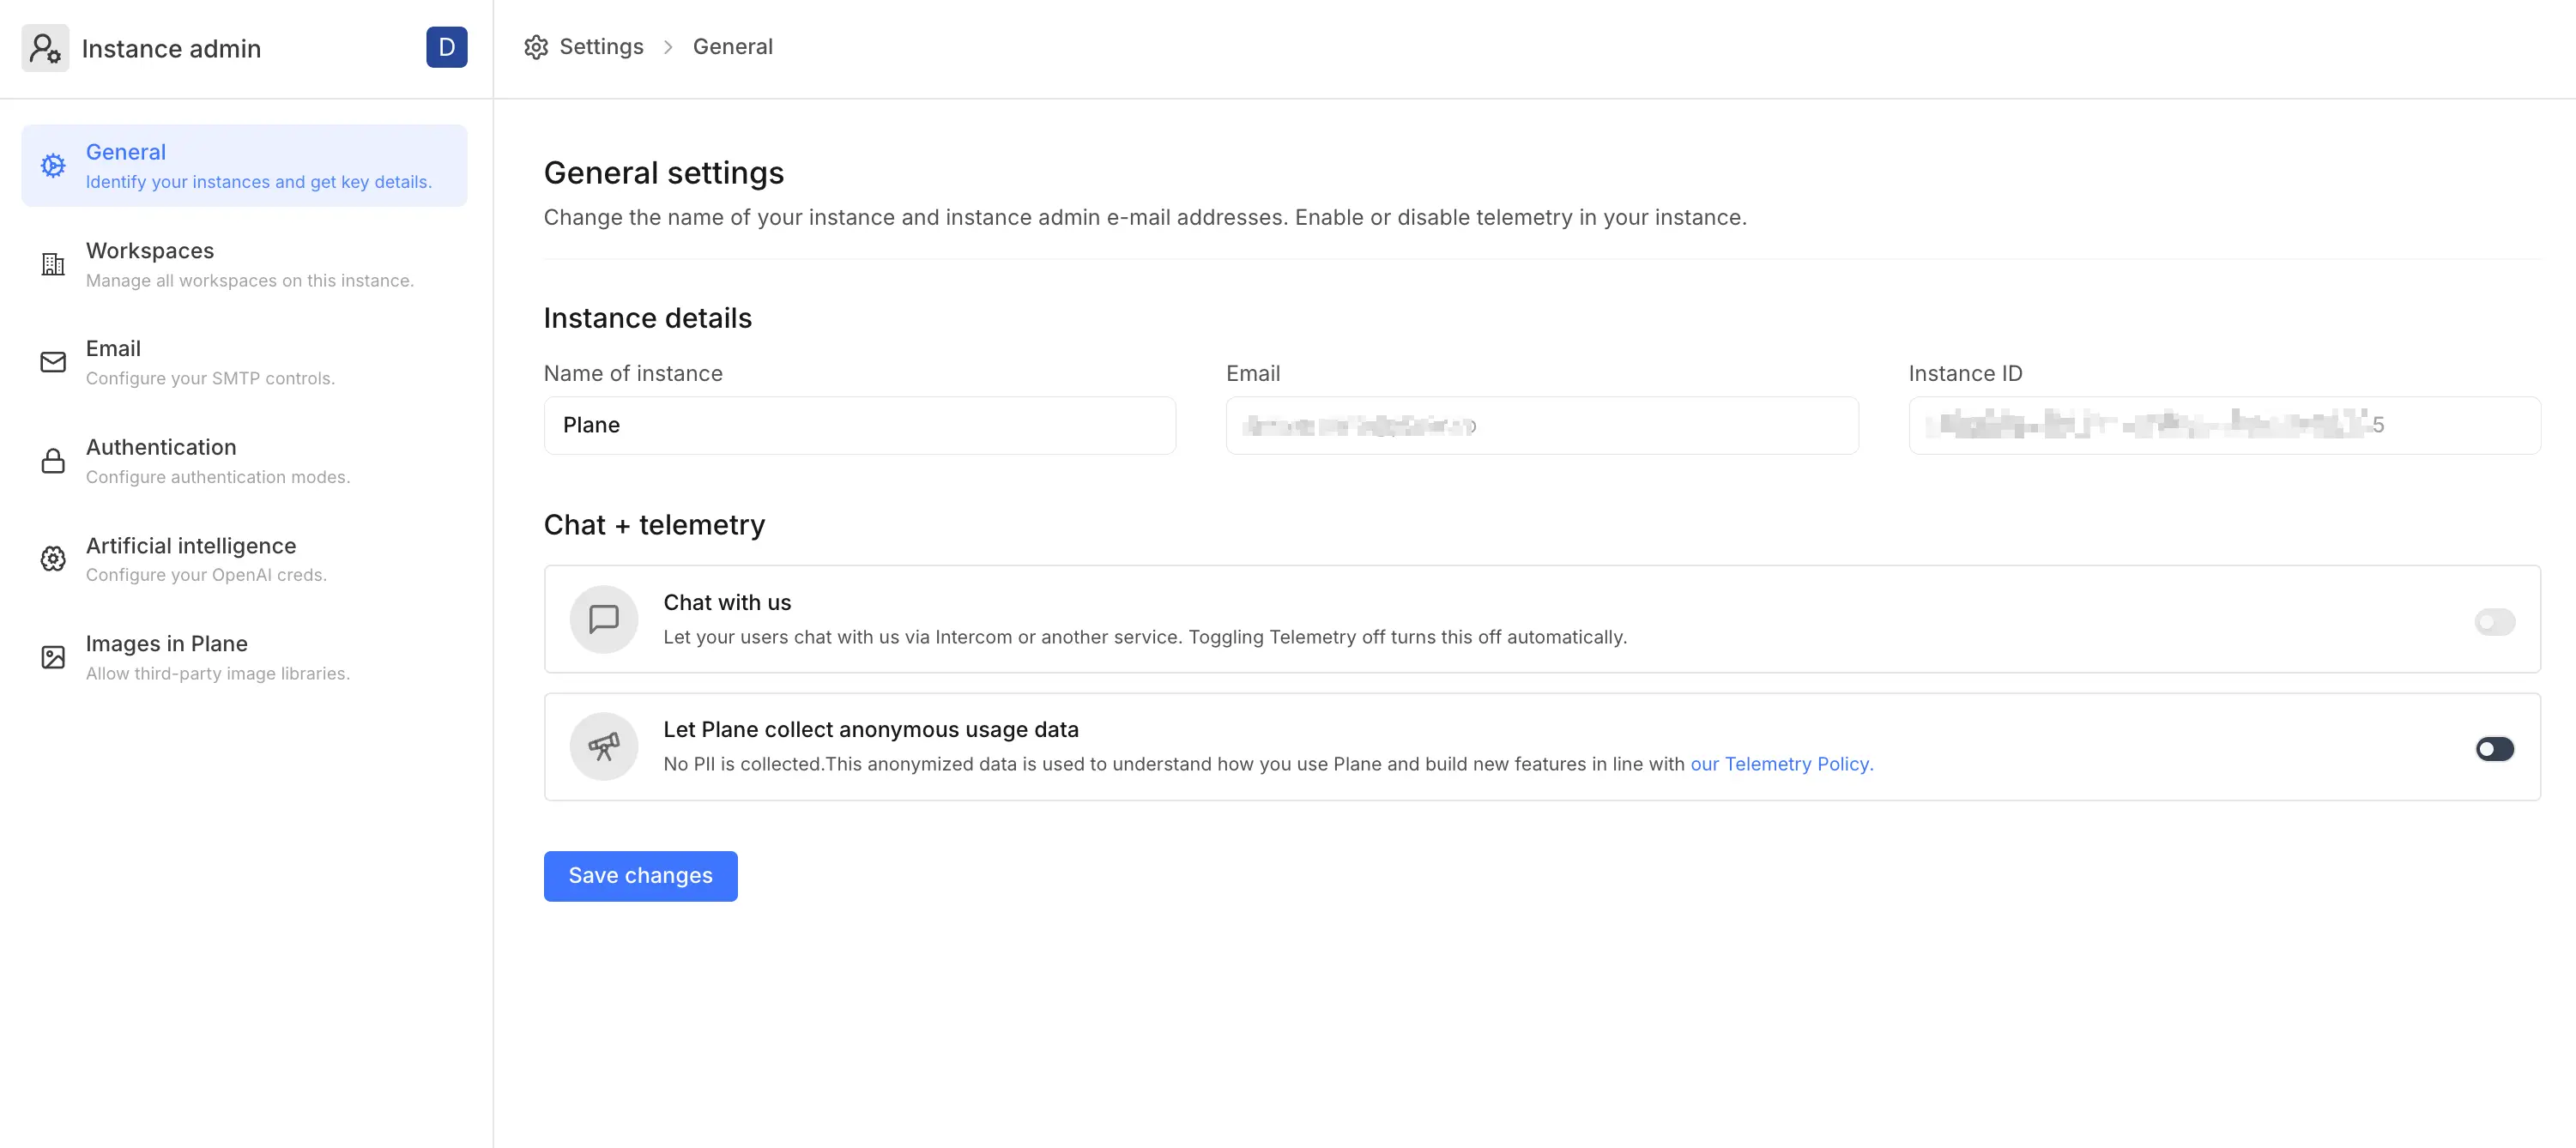2576x1148 pixels.
Task: Click the Name of instance field
Action: point(859,425)
